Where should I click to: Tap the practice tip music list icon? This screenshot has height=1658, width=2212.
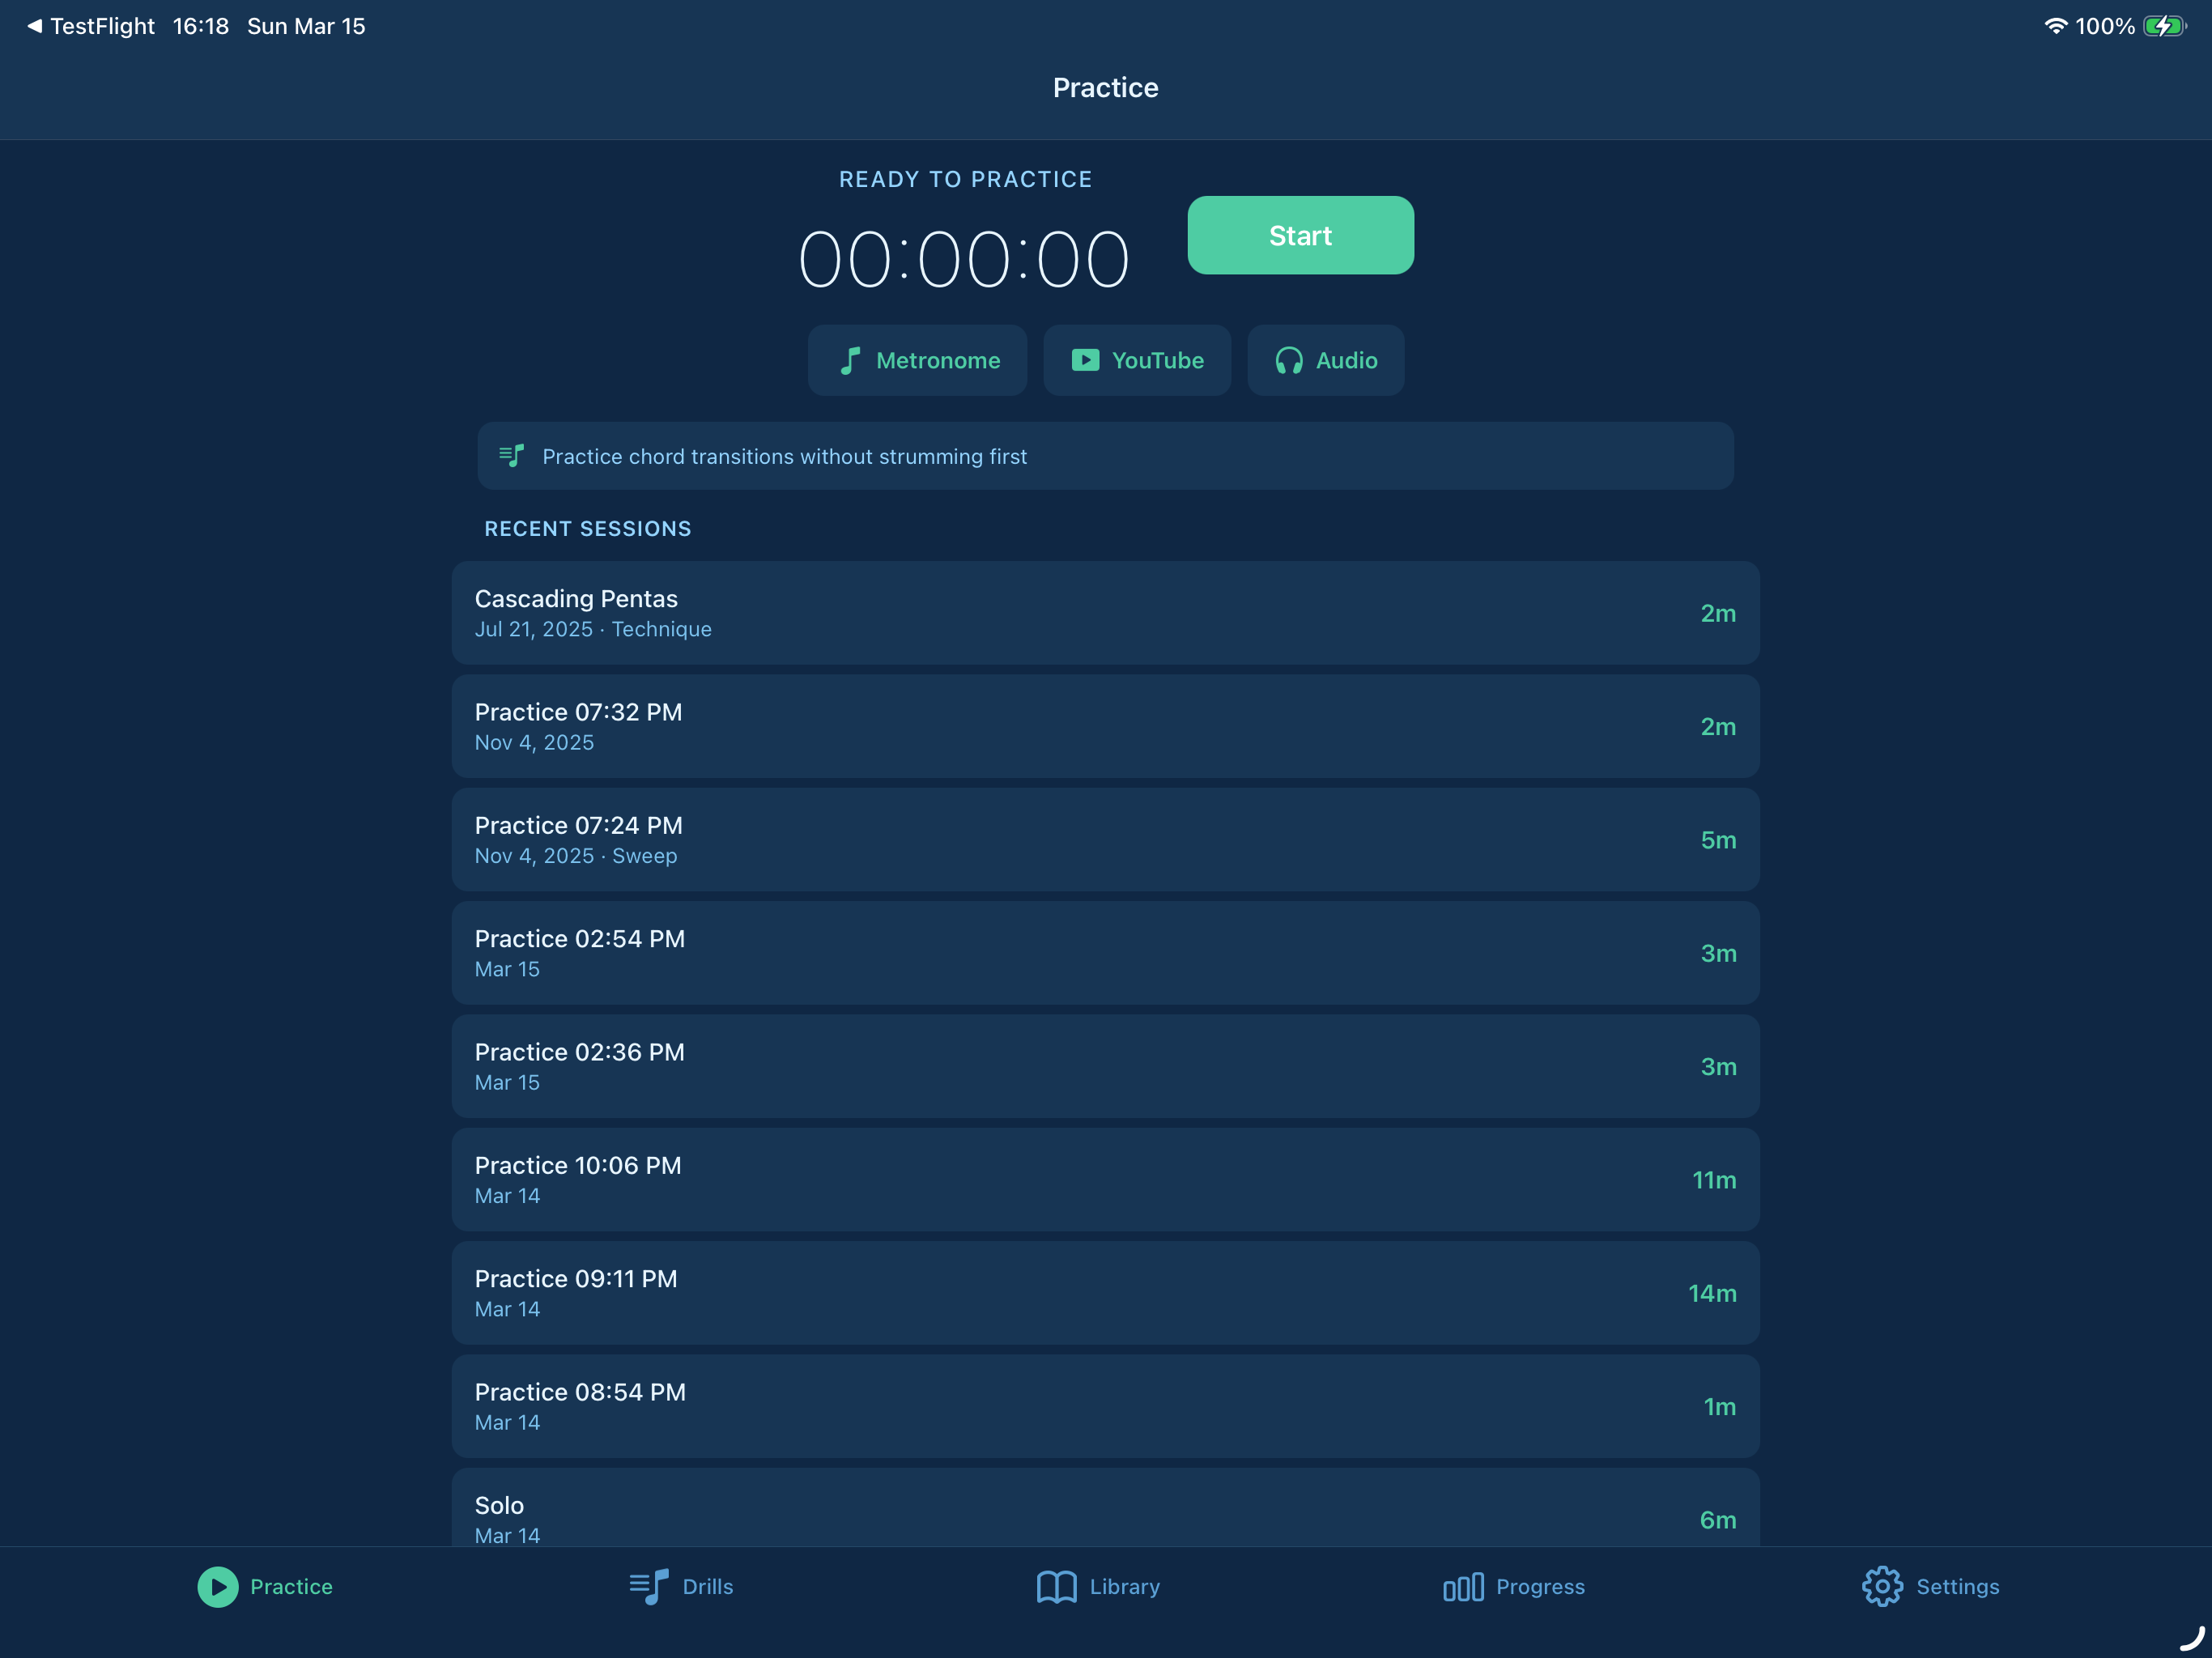click(511, 456)
